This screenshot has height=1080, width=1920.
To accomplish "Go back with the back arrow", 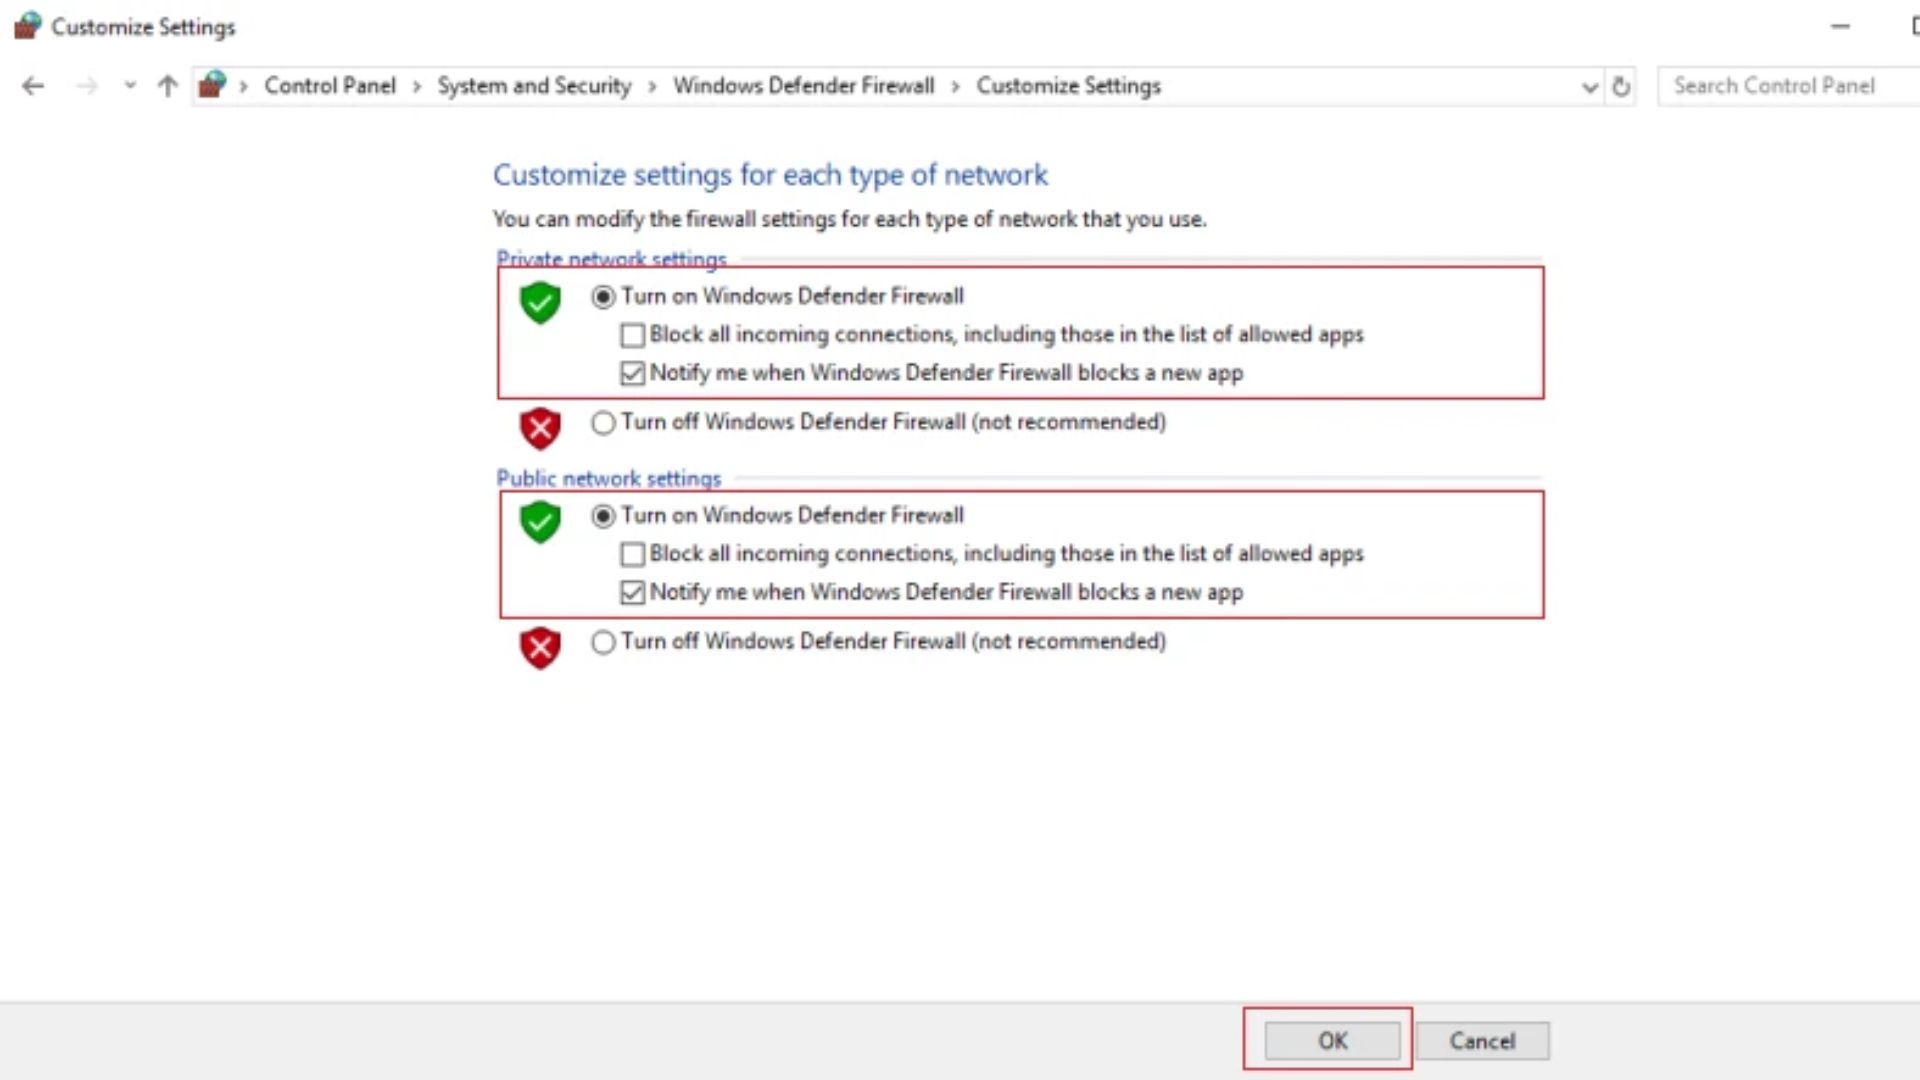I will coord(33,86).
